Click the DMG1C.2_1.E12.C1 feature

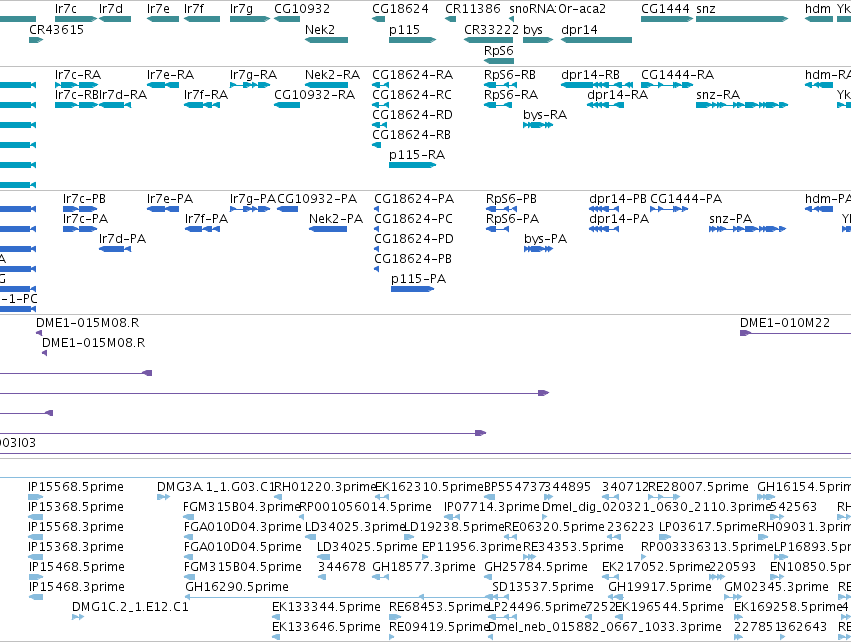click(x=78, y=616)
